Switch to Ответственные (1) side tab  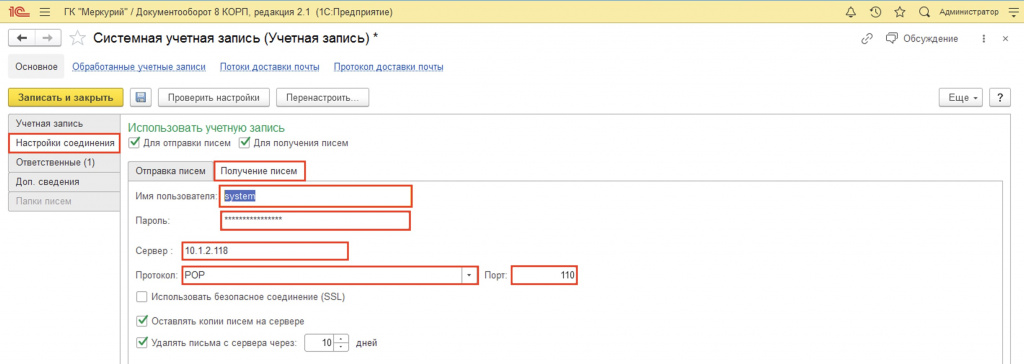tap(64, 162)
